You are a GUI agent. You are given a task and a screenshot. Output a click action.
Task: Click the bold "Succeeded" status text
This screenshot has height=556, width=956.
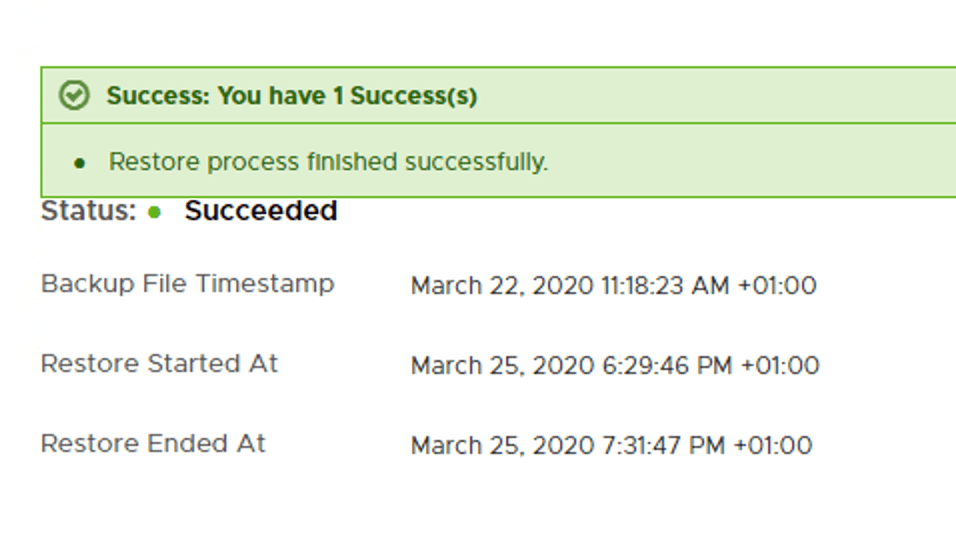click(x=261, y=211)
